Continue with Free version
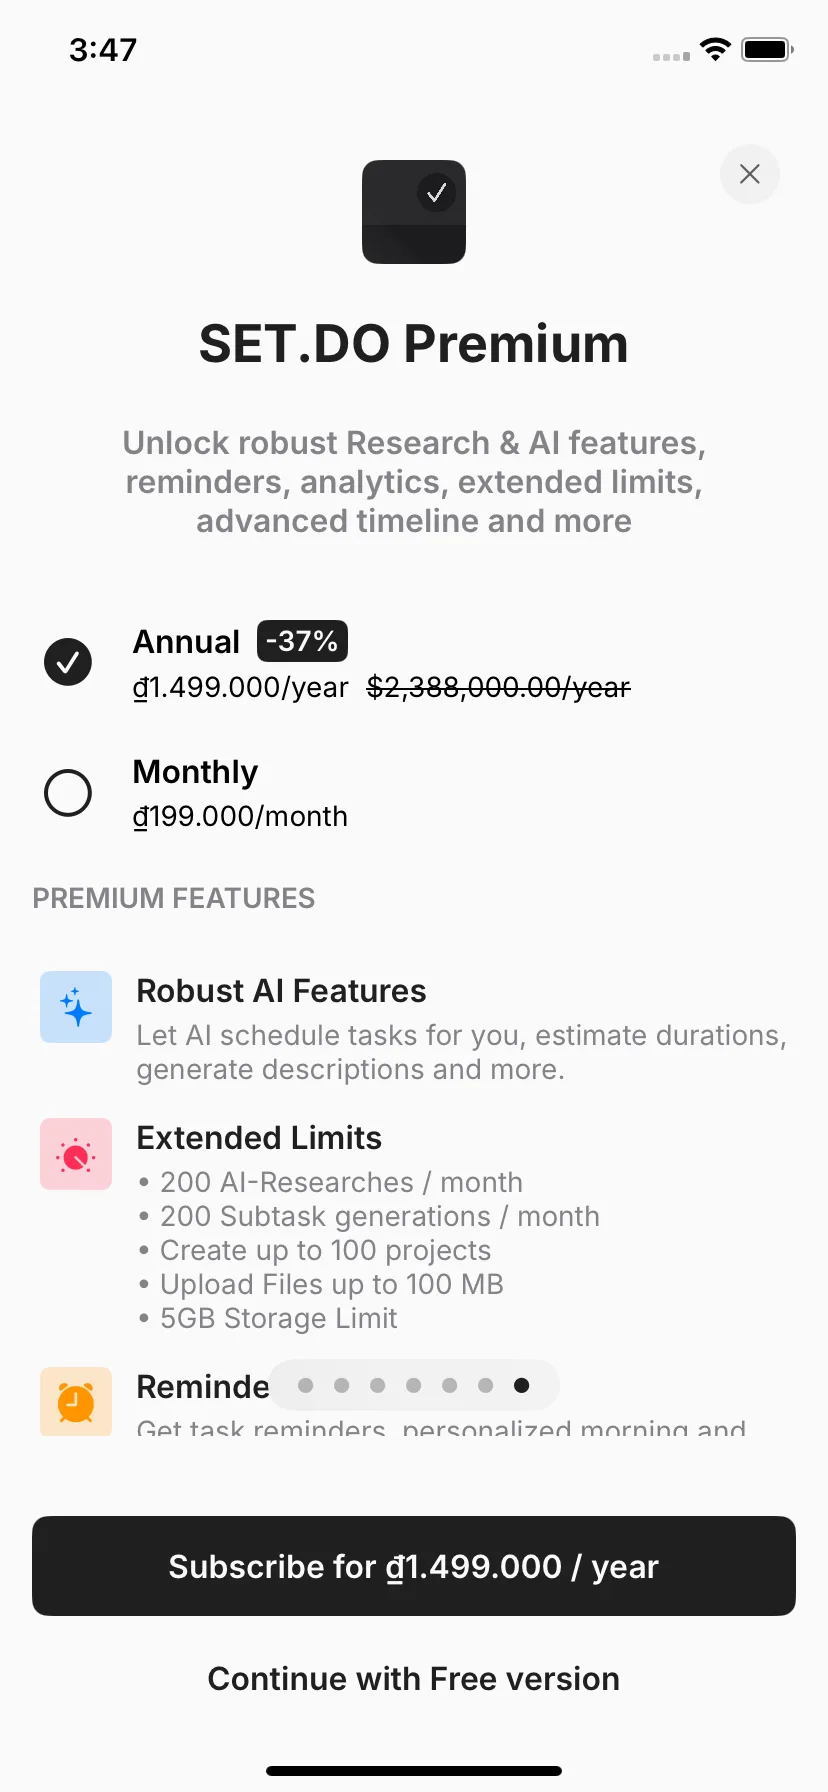 (x=414, y=1678)
